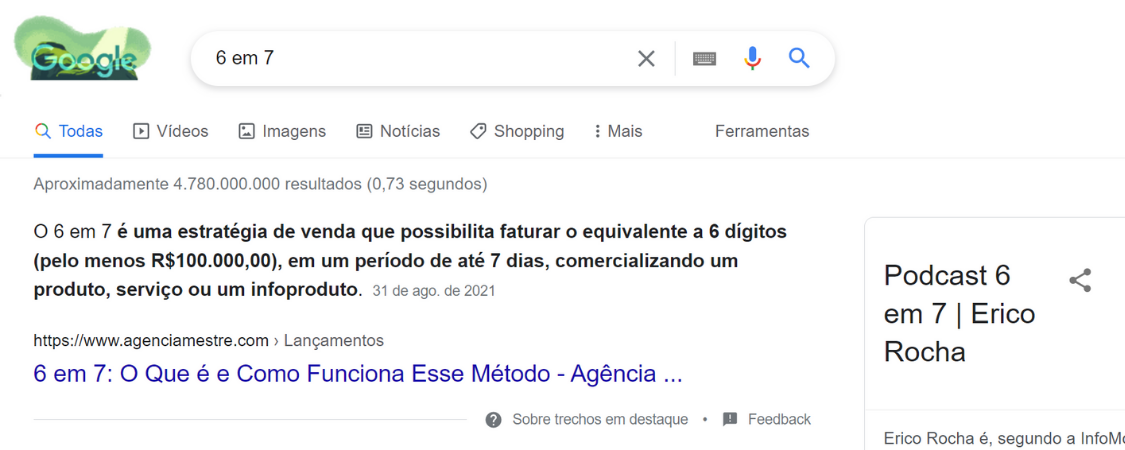The width and height of the screenshot is (1125, 450).
Task: Click the Google doodle logo
Action: point(82,57)
